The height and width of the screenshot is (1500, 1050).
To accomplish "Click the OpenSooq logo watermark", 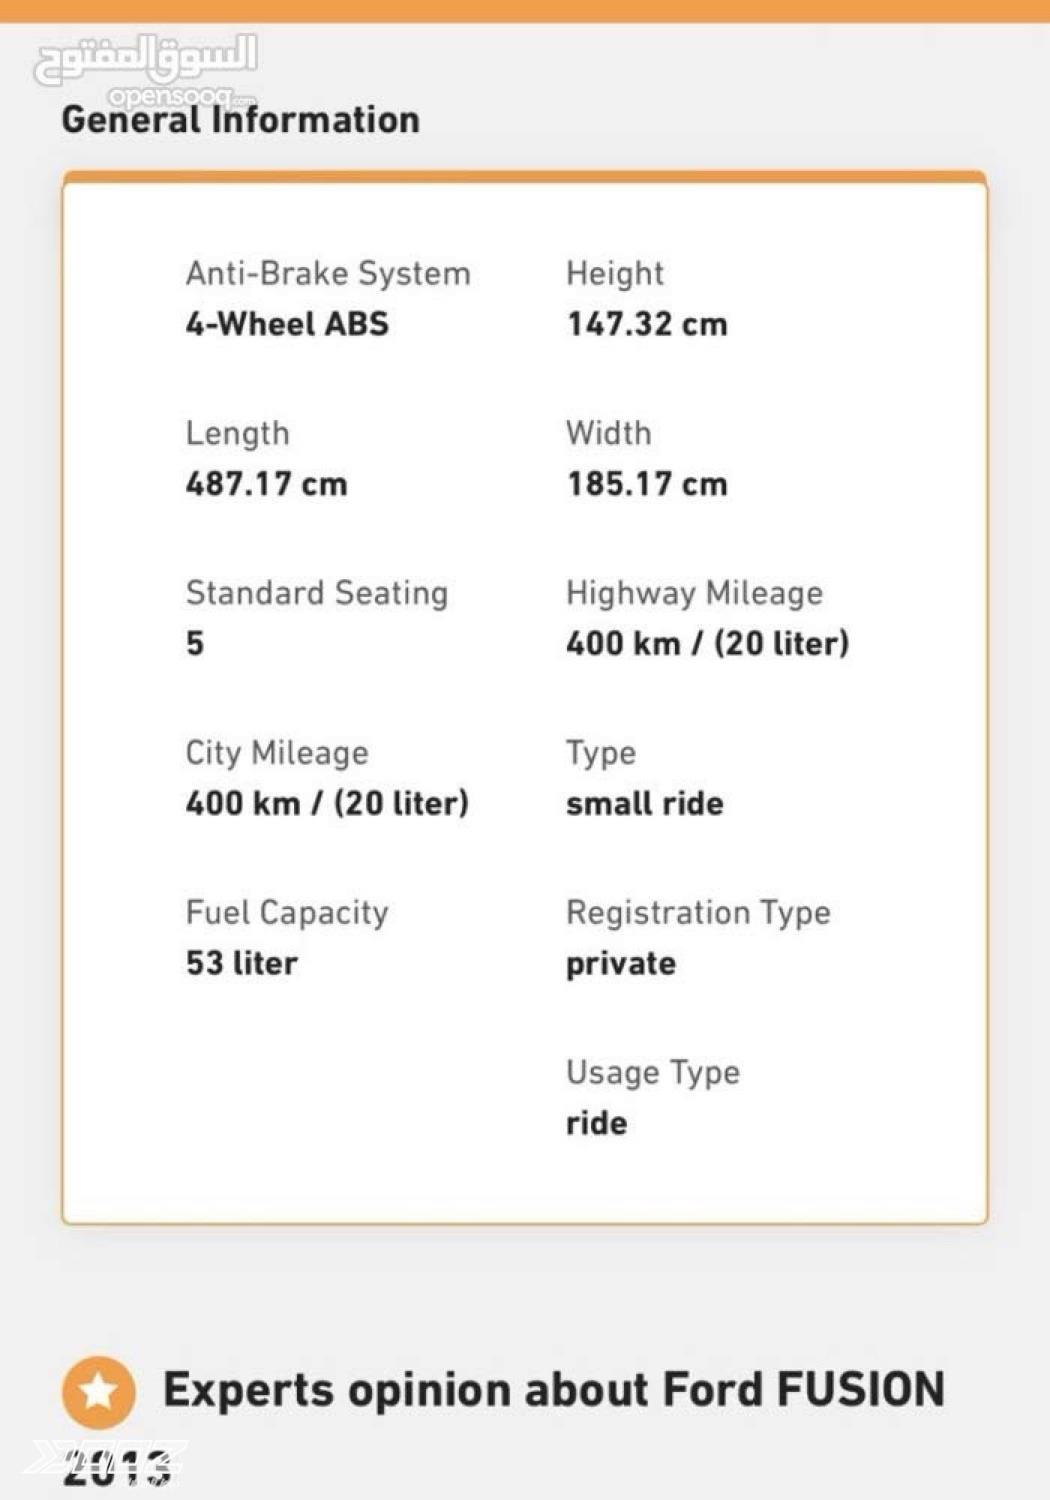I will (146, 68).
